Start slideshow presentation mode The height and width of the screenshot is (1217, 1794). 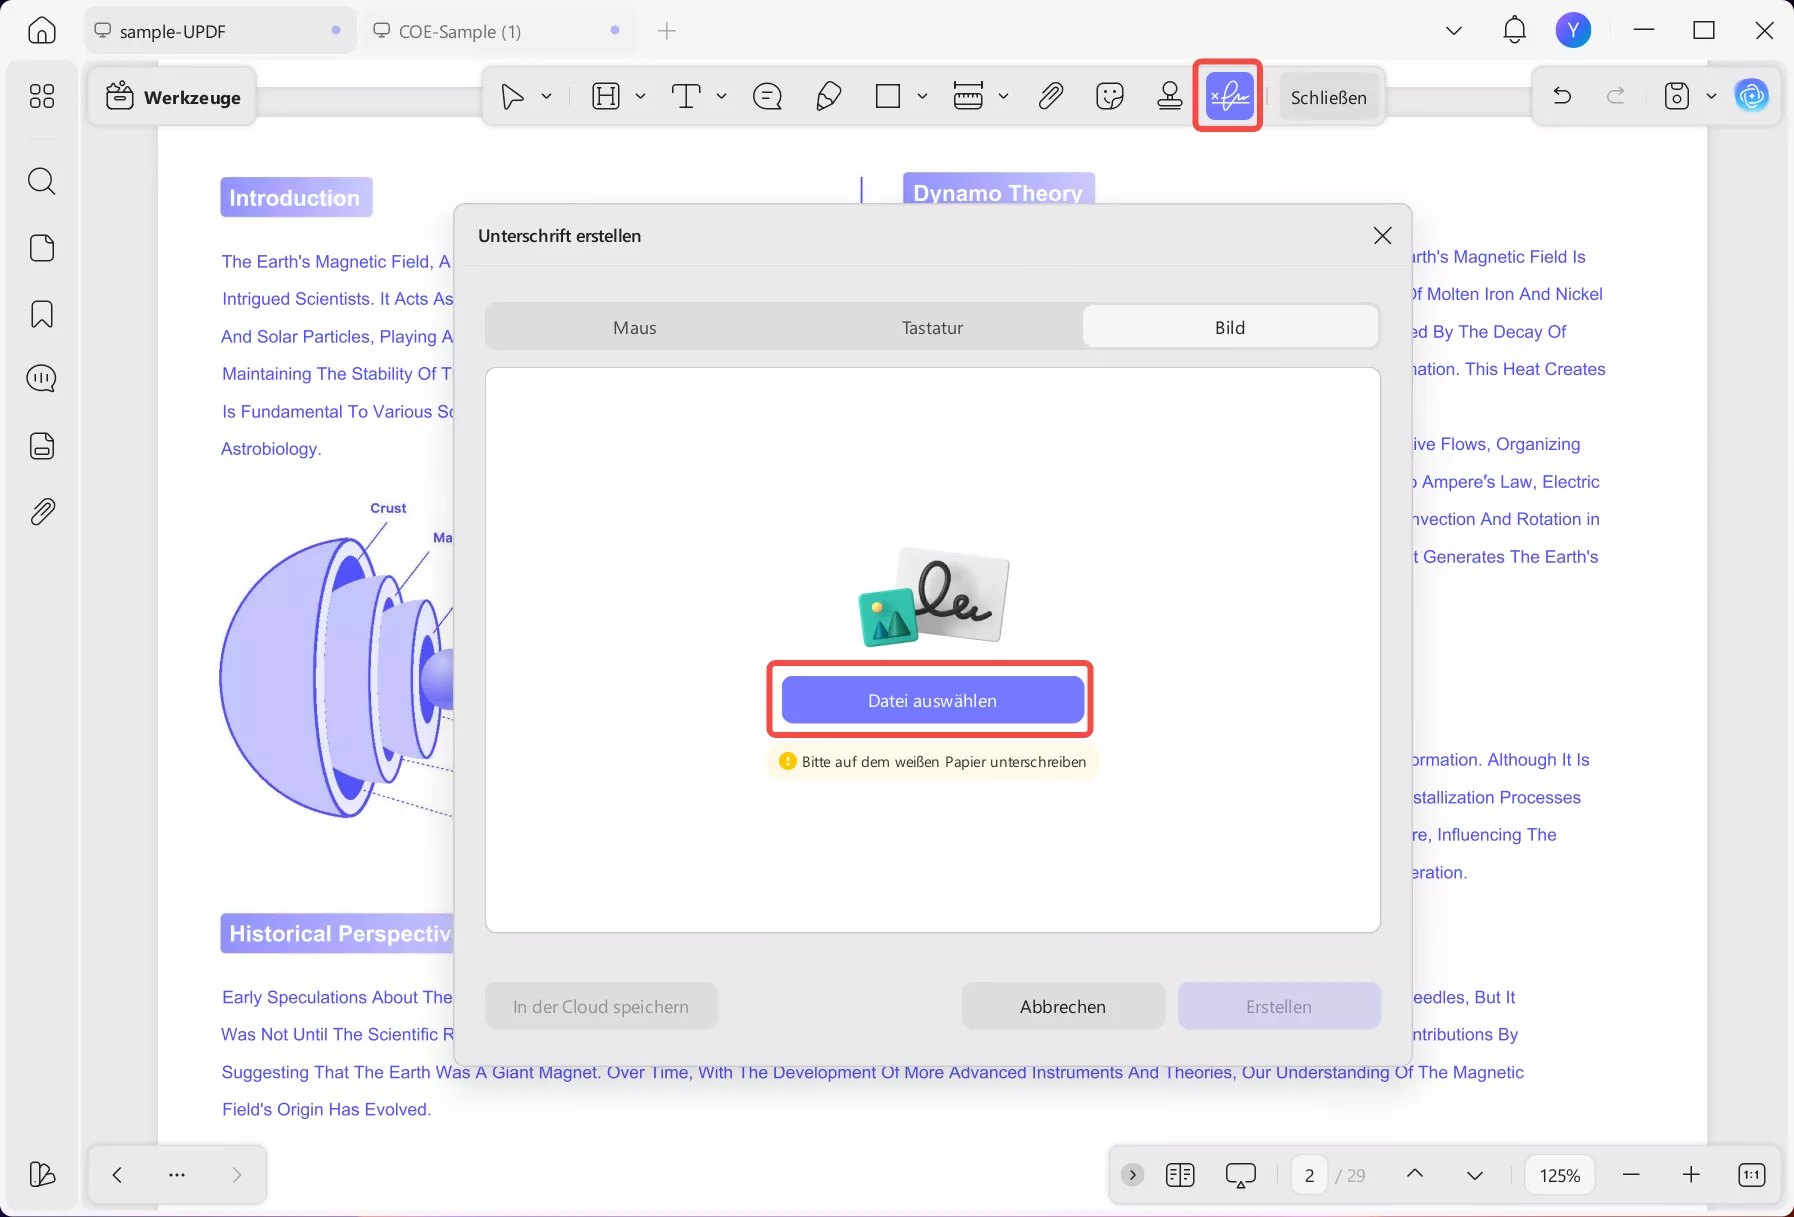pyautogui.click(x=1240, y=1175)
